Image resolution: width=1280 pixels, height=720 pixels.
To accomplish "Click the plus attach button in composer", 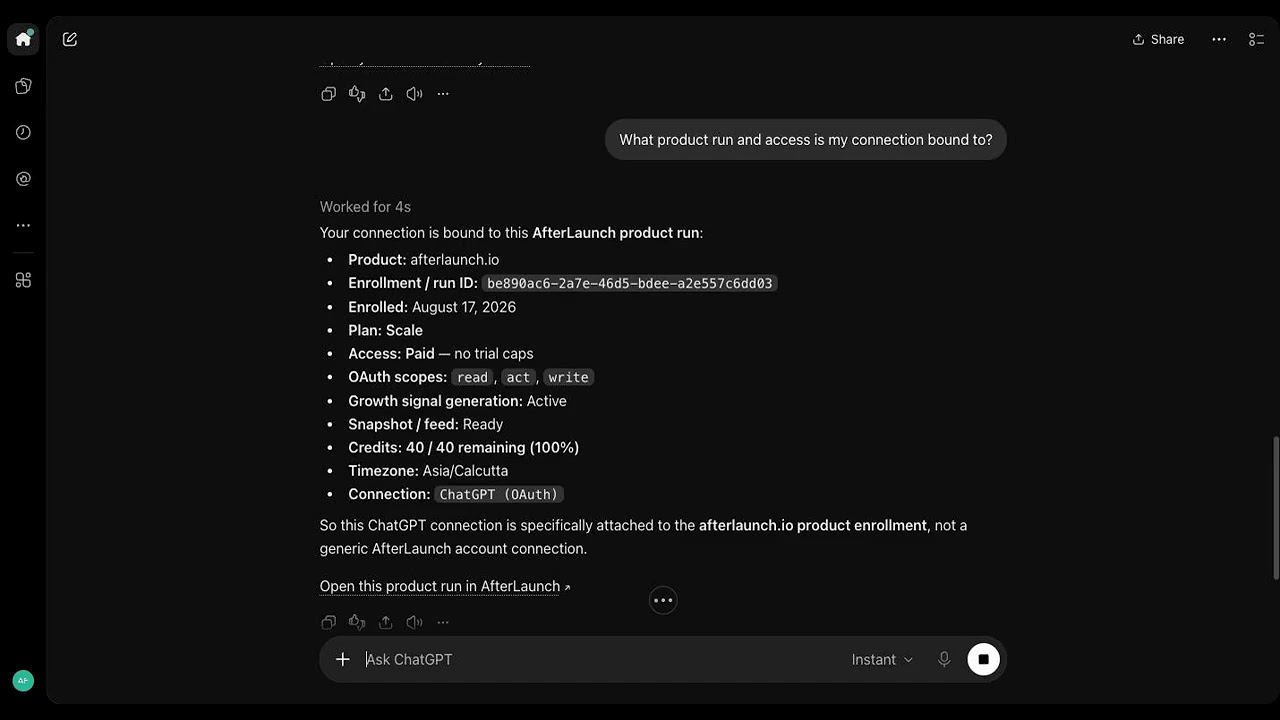I will (343, 660).
